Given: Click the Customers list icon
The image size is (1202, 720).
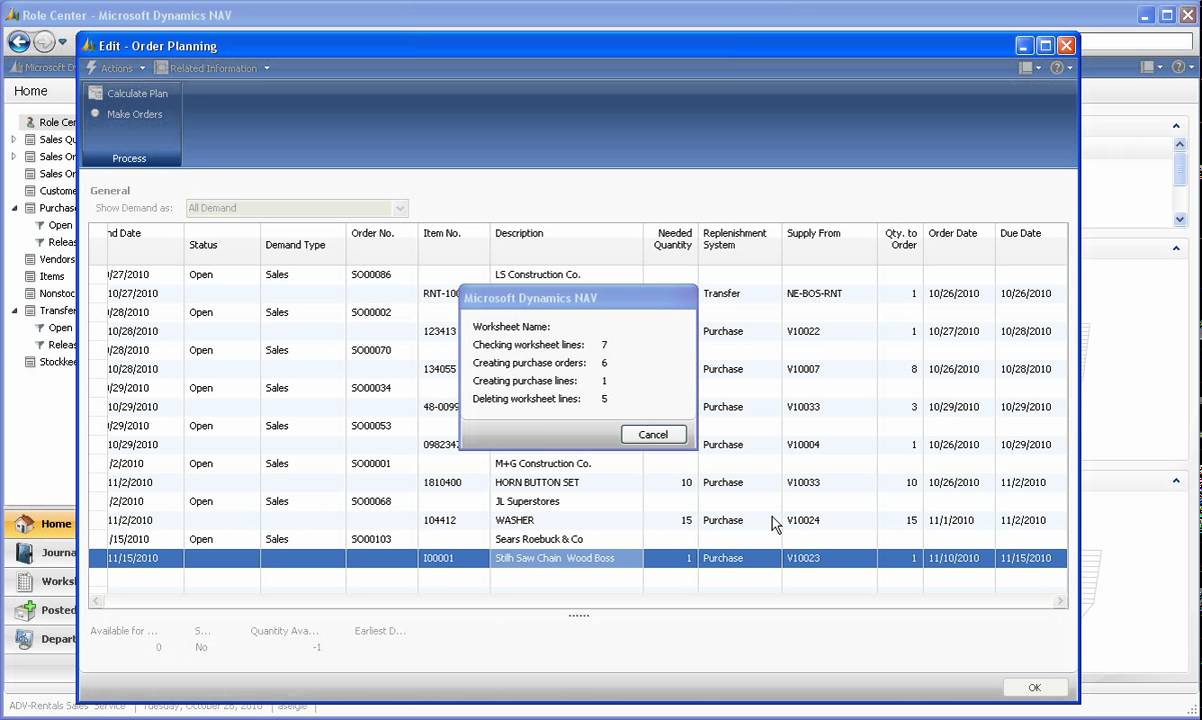Looking at the screenshot, I should click(30, 191).
